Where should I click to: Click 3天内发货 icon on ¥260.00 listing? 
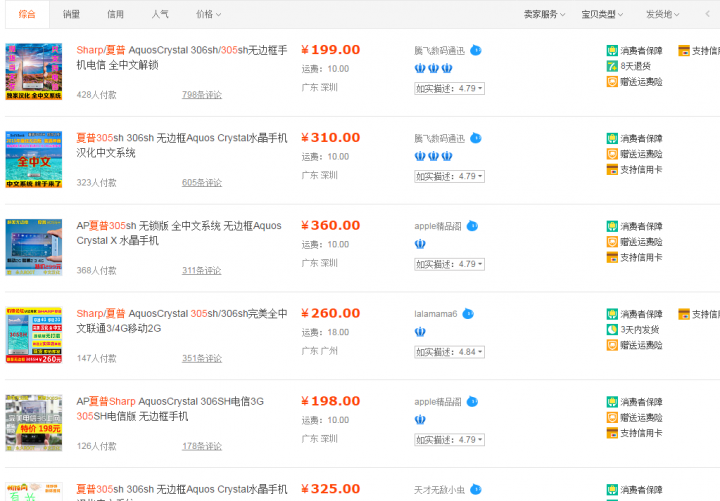(x=612, y=330)
